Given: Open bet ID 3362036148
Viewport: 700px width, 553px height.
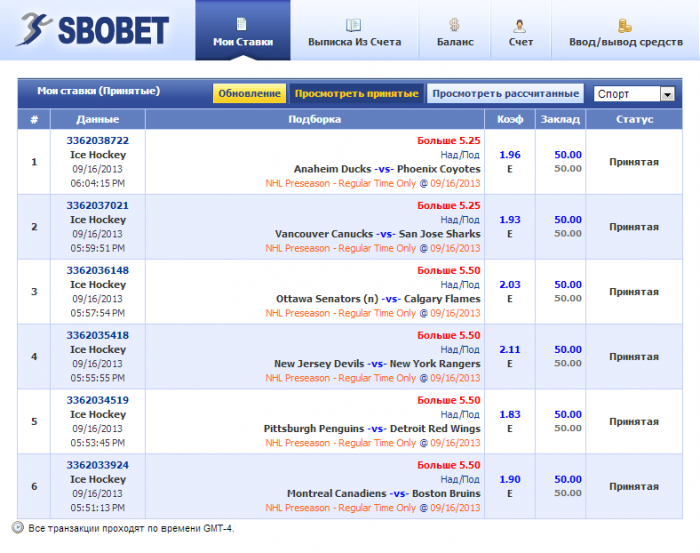Looking at the screenshot, I should pyautogui.click(x=98, y=270).
